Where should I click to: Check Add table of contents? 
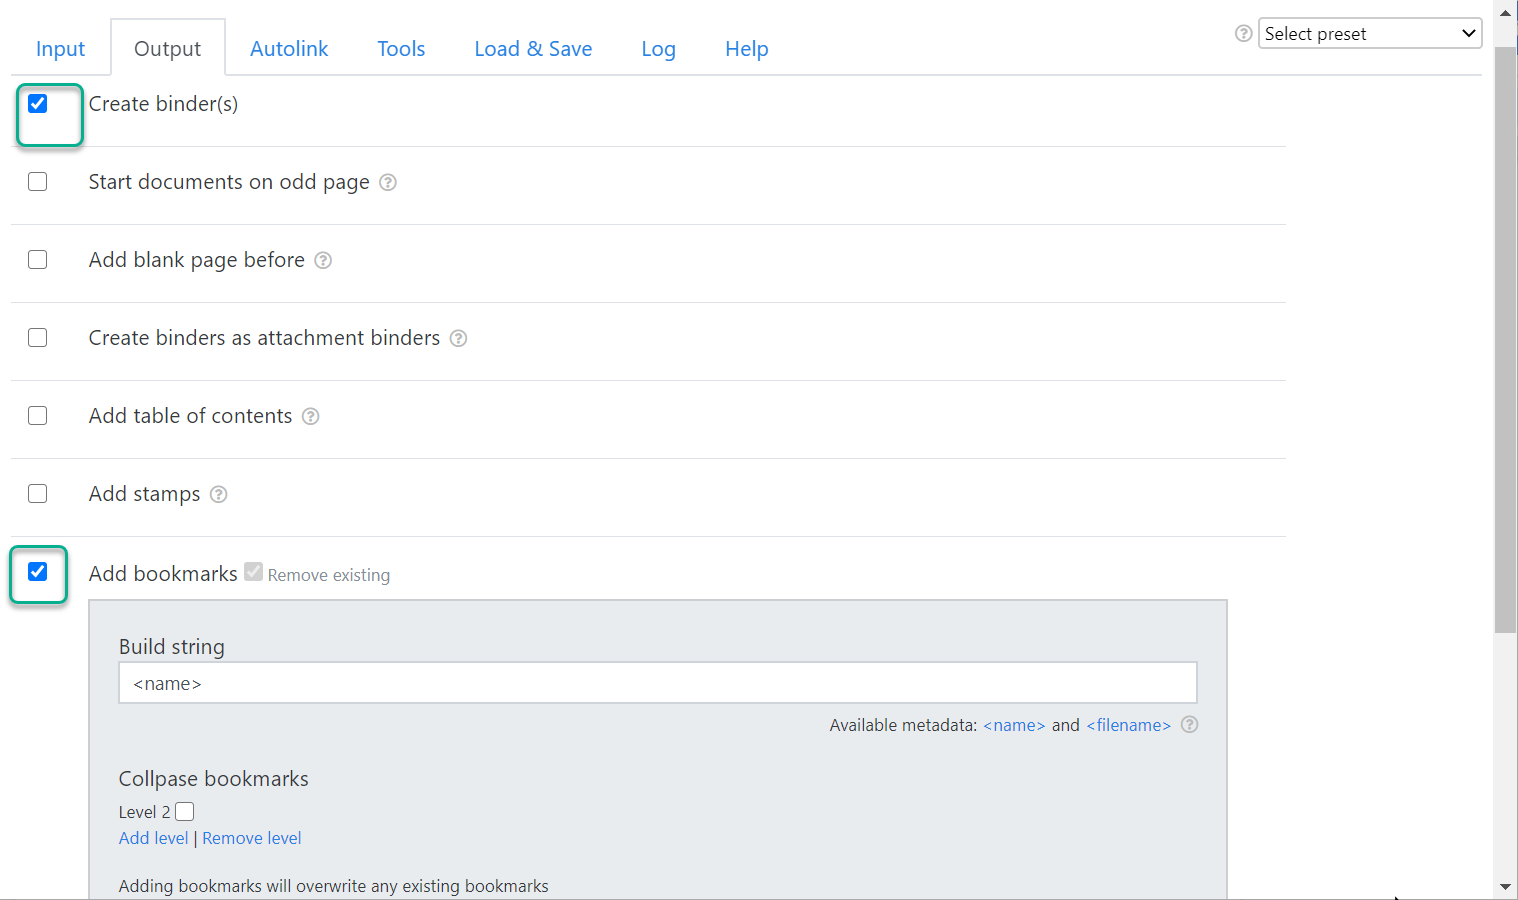point(37,415)
